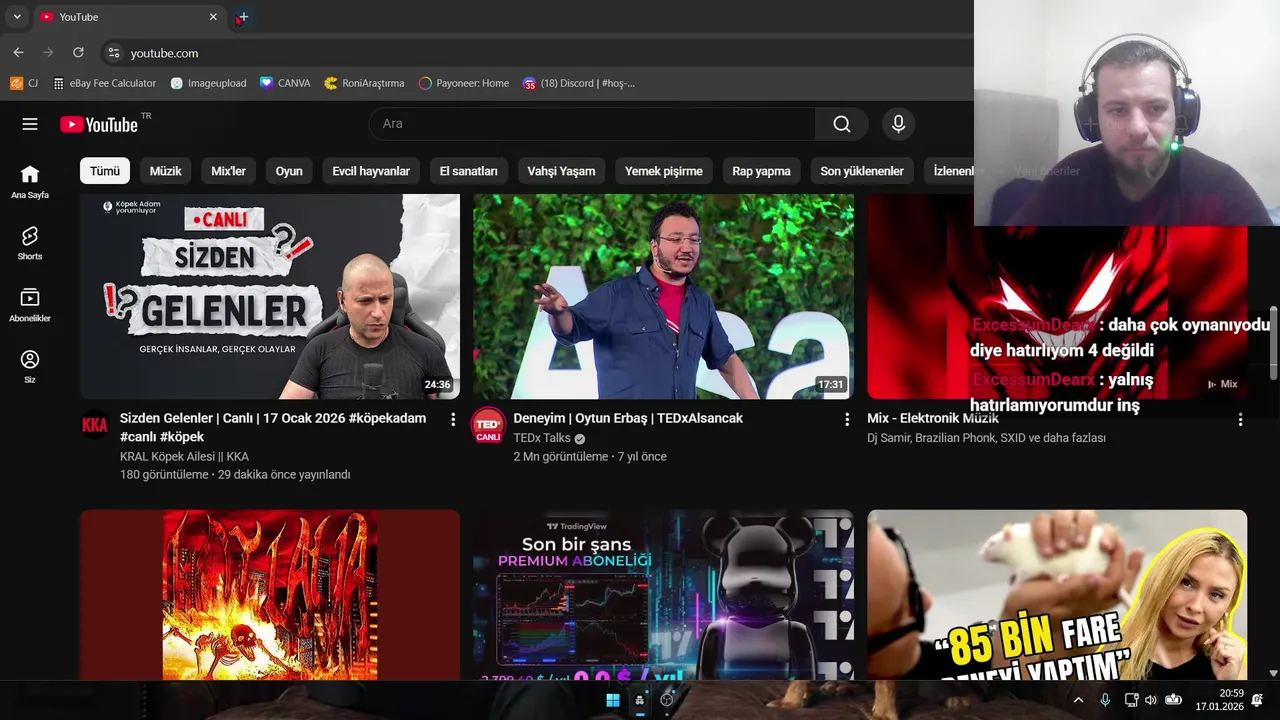Open the Payoneer: Home bookmark

pyautogui.click(x=464, y=83)
